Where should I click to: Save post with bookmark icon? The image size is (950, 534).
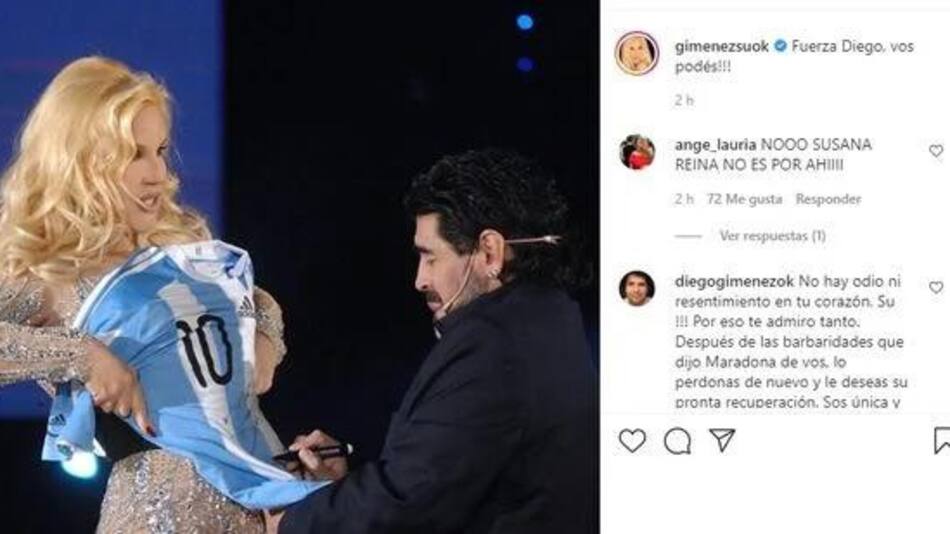pos(942,441)
